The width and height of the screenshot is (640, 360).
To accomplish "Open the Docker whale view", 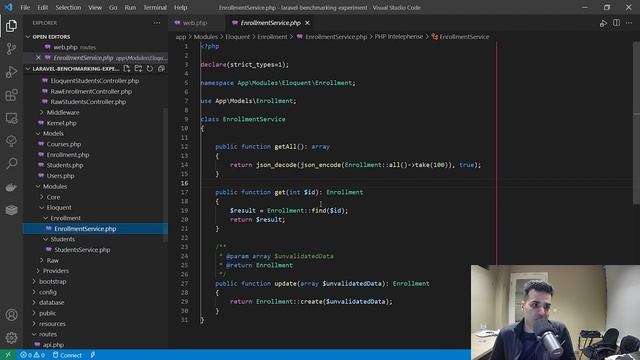I will point(11,187).
